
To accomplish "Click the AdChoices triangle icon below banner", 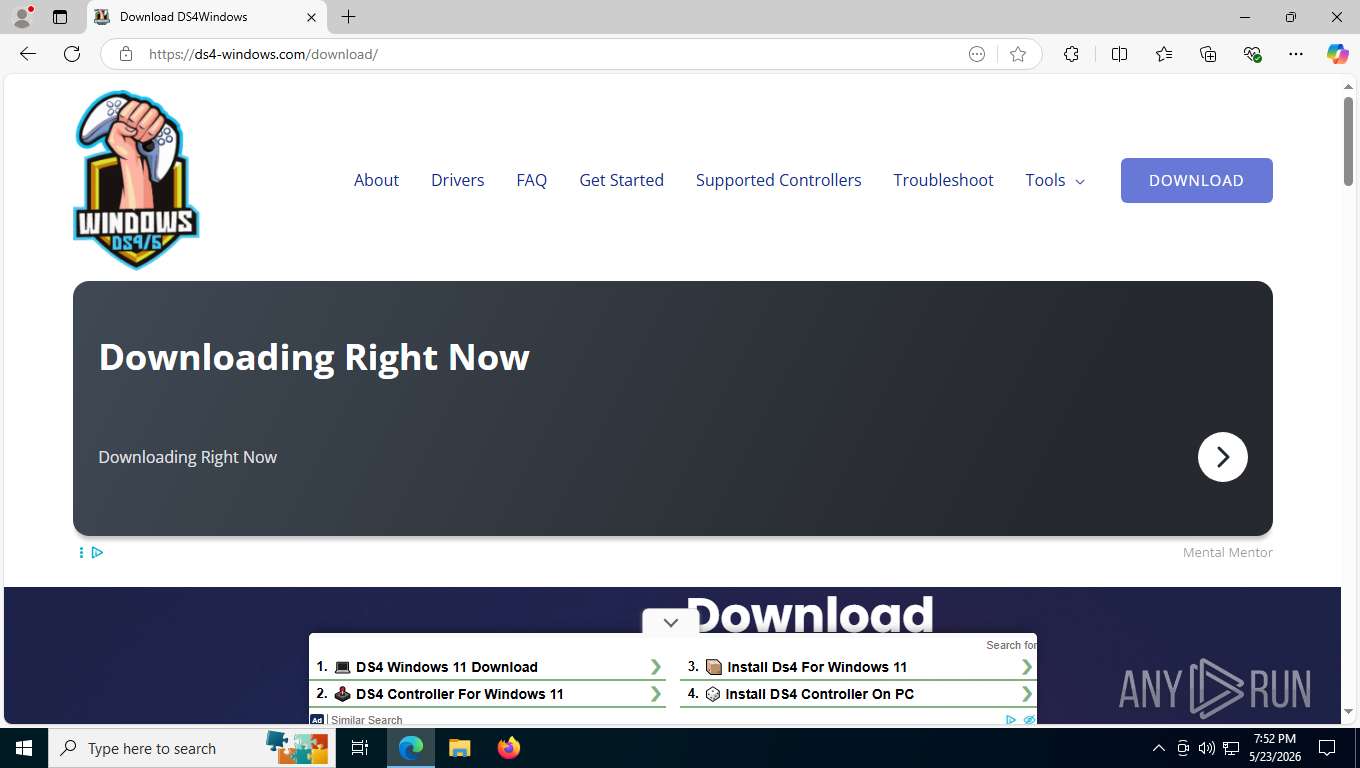I will click(x=97, y=552).
